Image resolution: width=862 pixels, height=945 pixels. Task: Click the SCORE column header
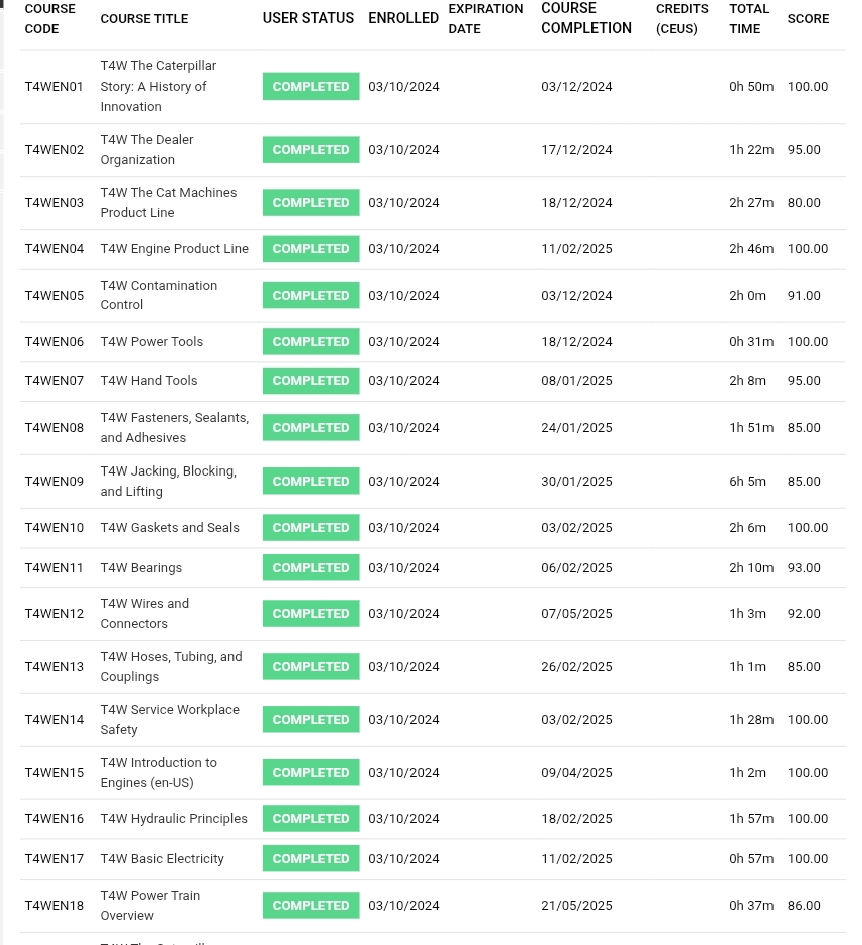click(x=808, y=19)
